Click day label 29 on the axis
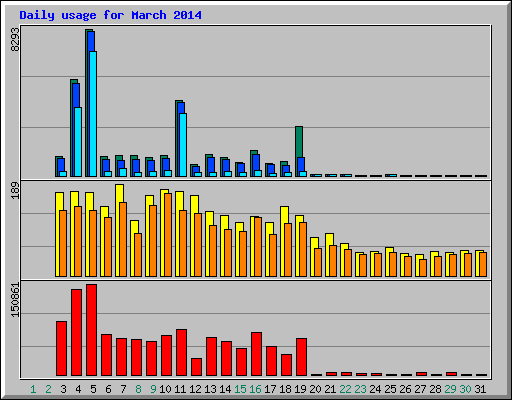 tap(450, 389)
